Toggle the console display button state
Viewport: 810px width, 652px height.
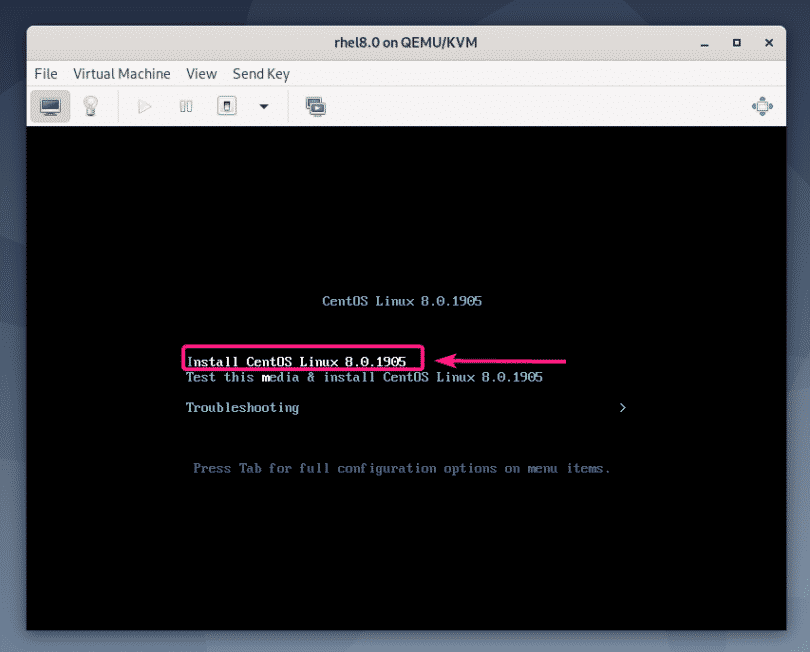[50, 106]
